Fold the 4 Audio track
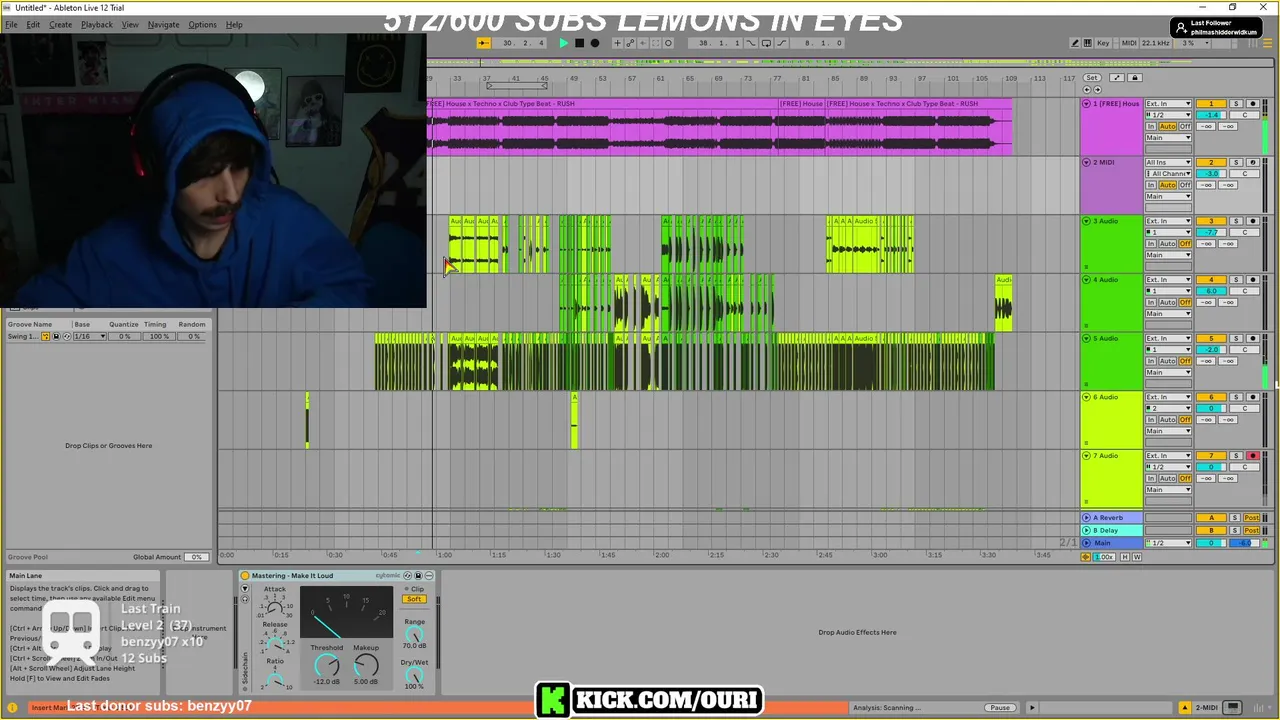The image size is (1280, 720). coord(1086,279)
